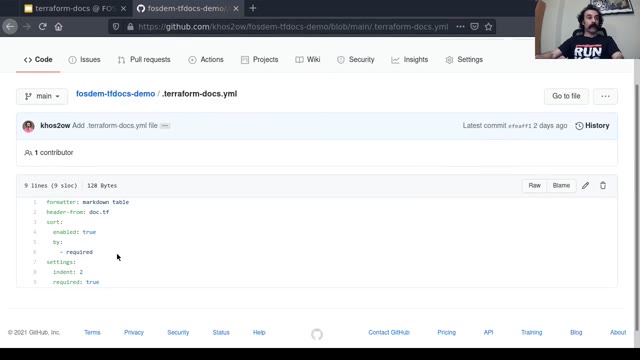Open page actions three-dot menu in address bar

(460, 27)
